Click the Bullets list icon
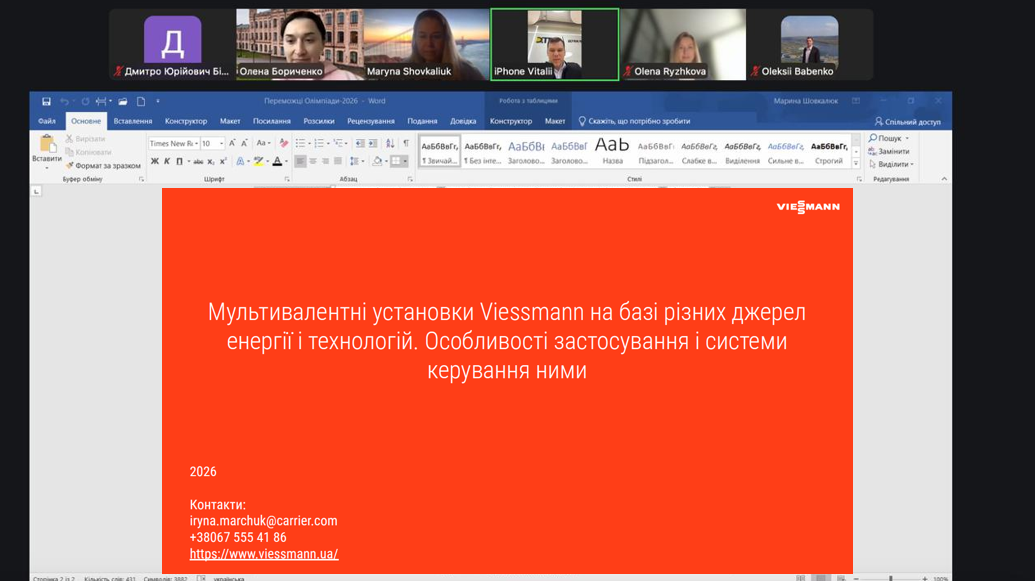Image resolution: width=1035 pixels, height=581 pixels. click(x=300, y=144)
